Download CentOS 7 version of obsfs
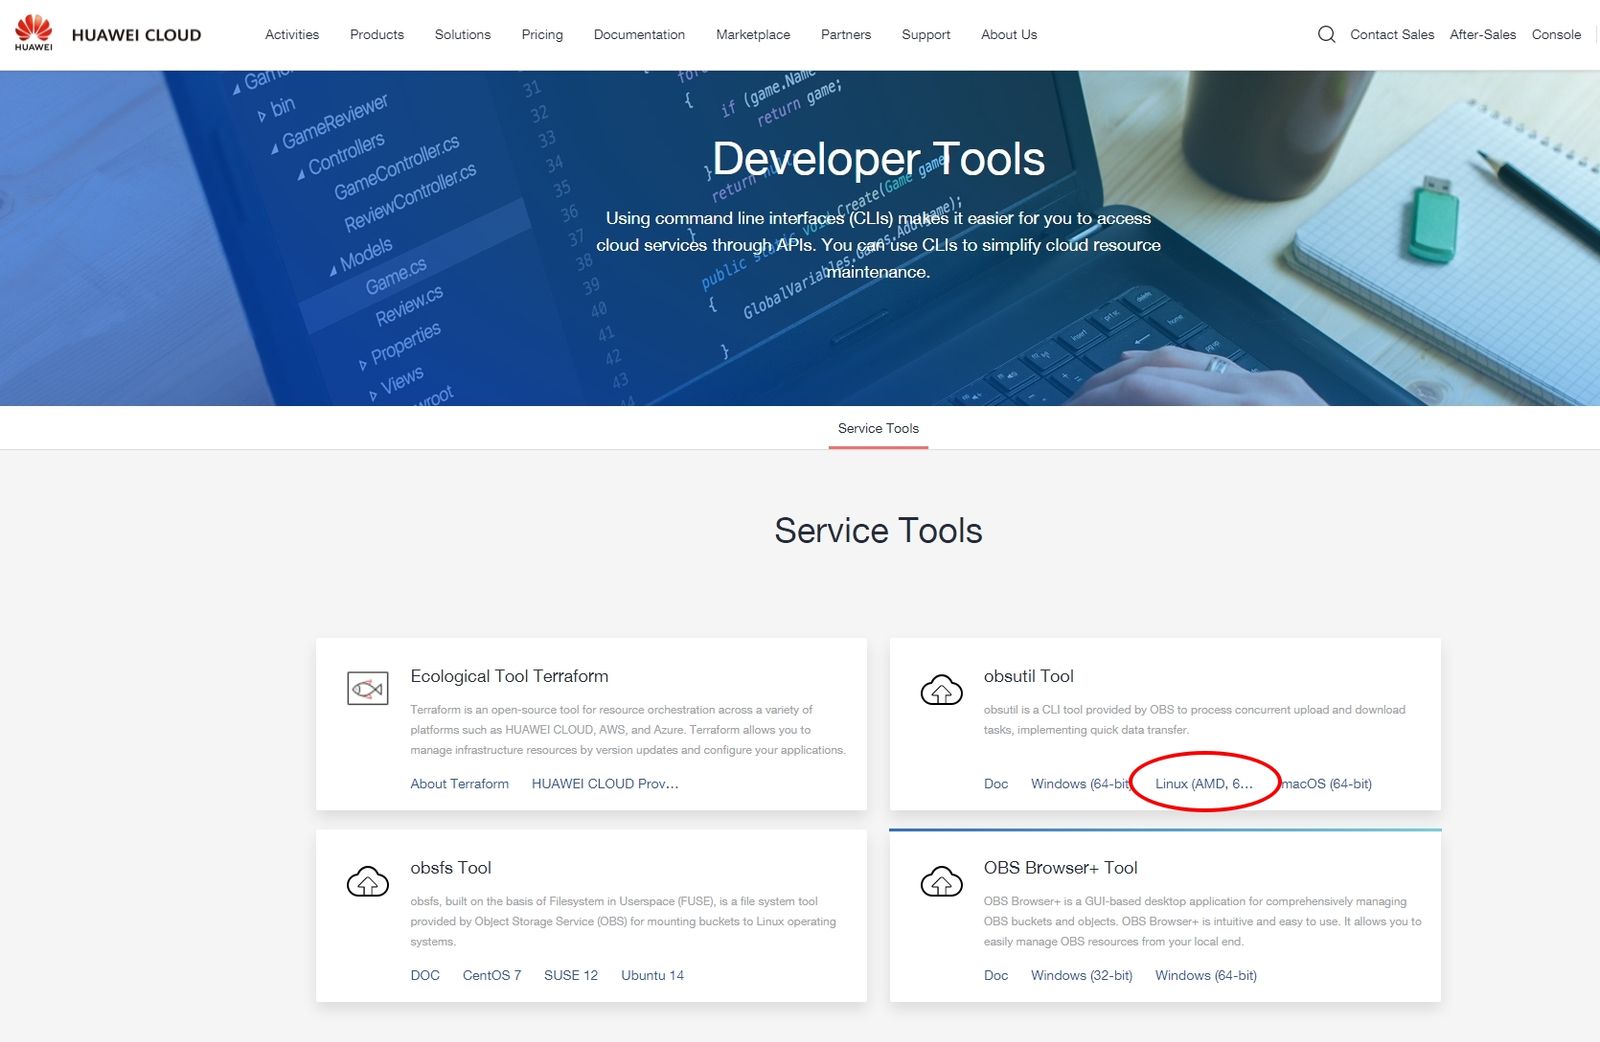 pos(491,975)
